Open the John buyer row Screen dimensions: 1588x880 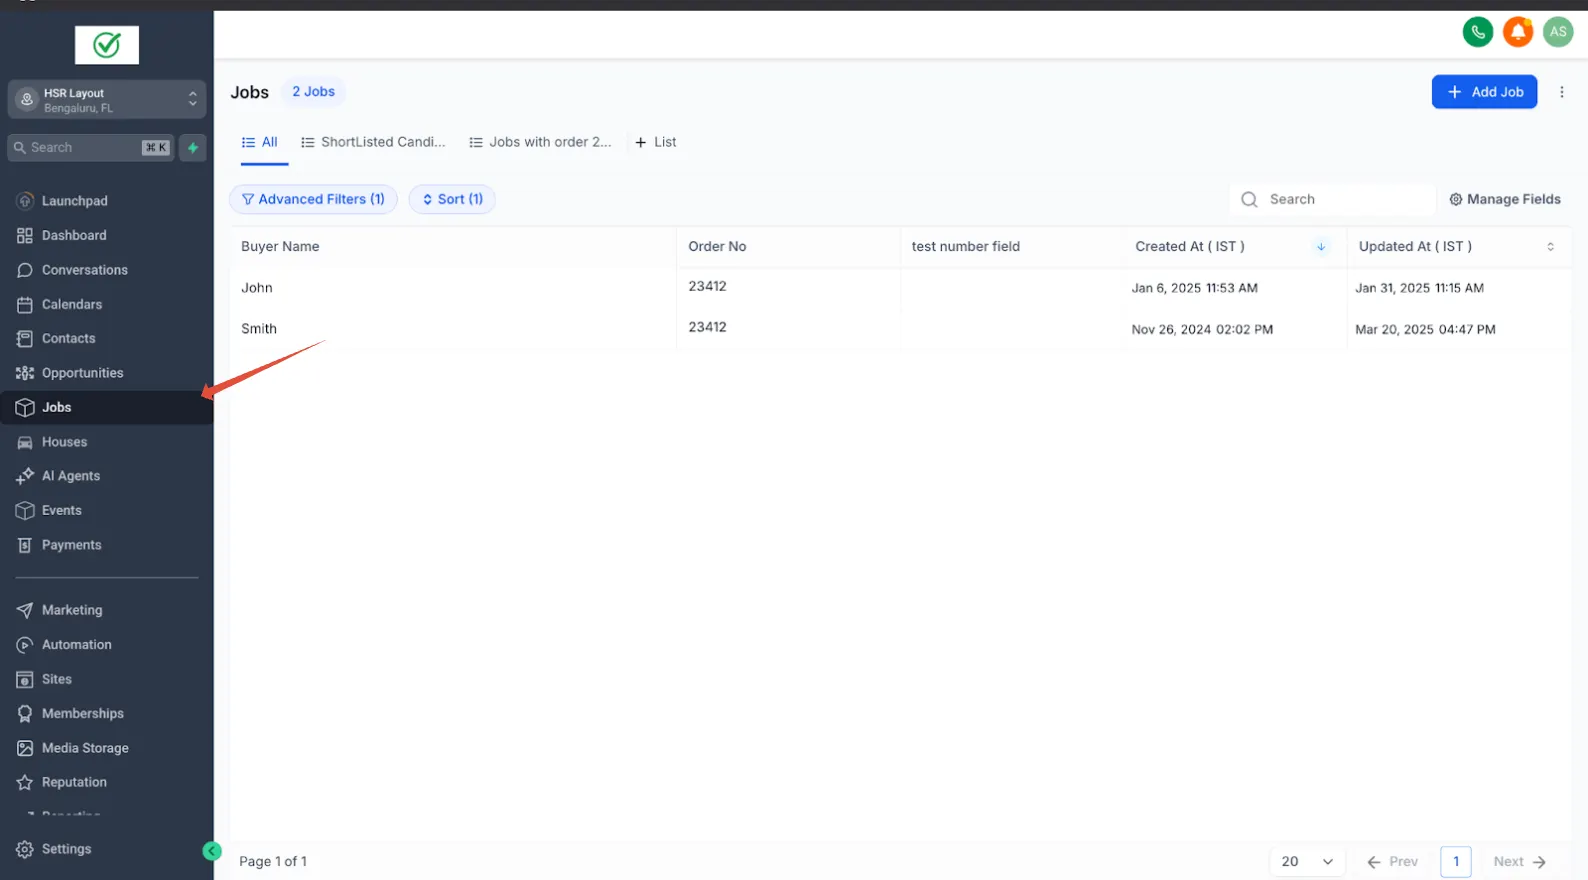900,288
